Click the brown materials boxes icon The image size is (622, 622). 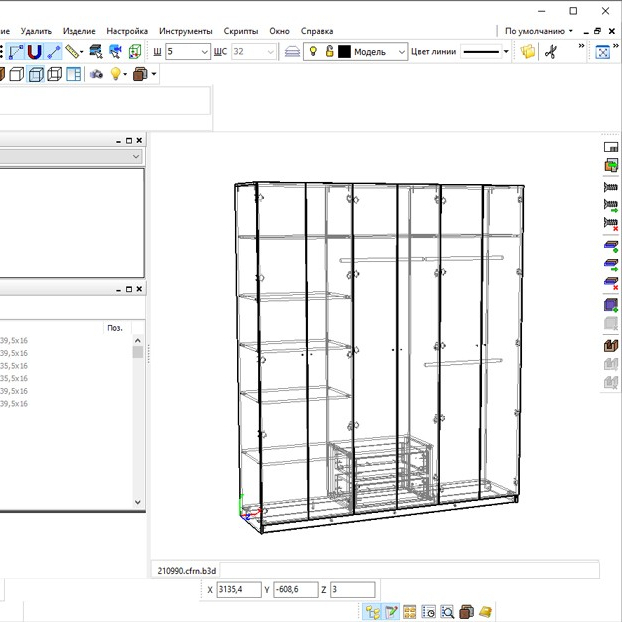[x=140, y=74]
